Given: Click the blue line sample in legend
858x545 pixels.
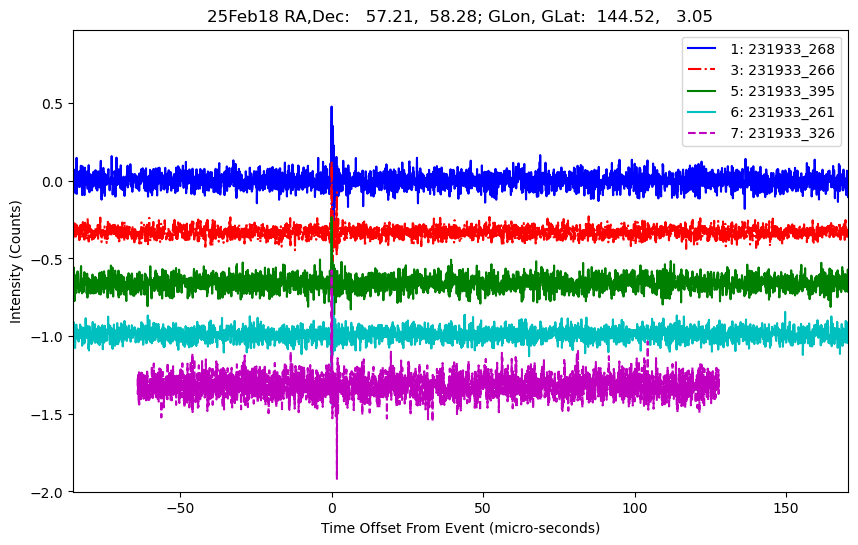Looking at the screenshot, I should pos(702,49).
